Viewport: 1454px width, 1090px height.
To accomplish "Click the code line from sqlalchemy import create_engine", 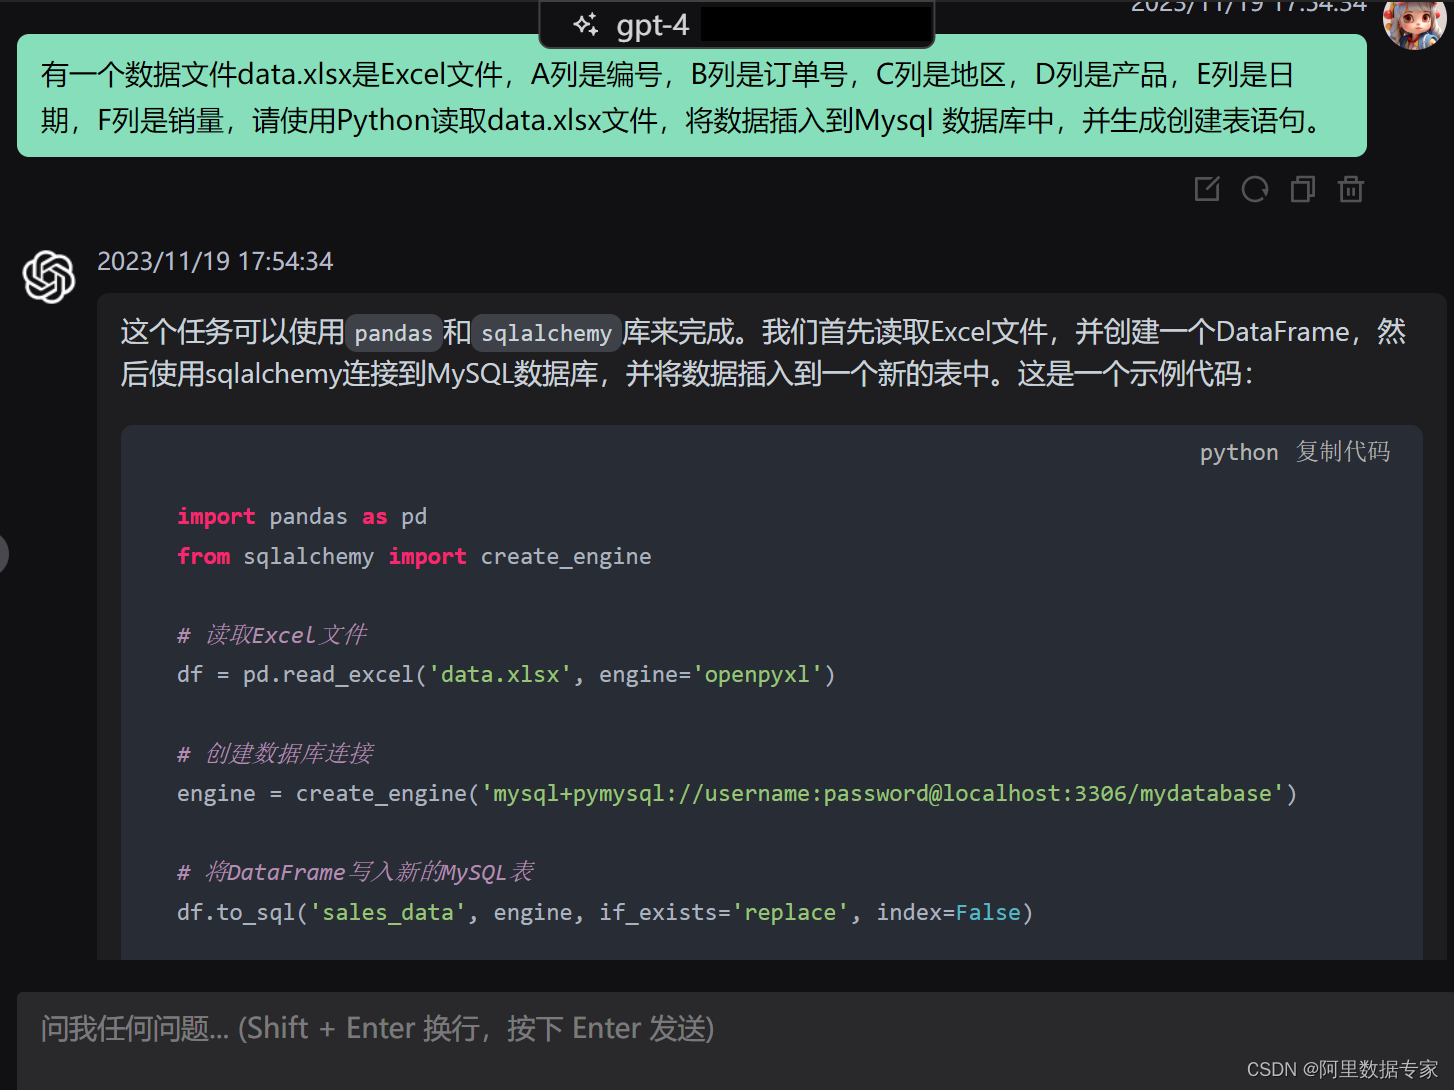I will (414, 557).
